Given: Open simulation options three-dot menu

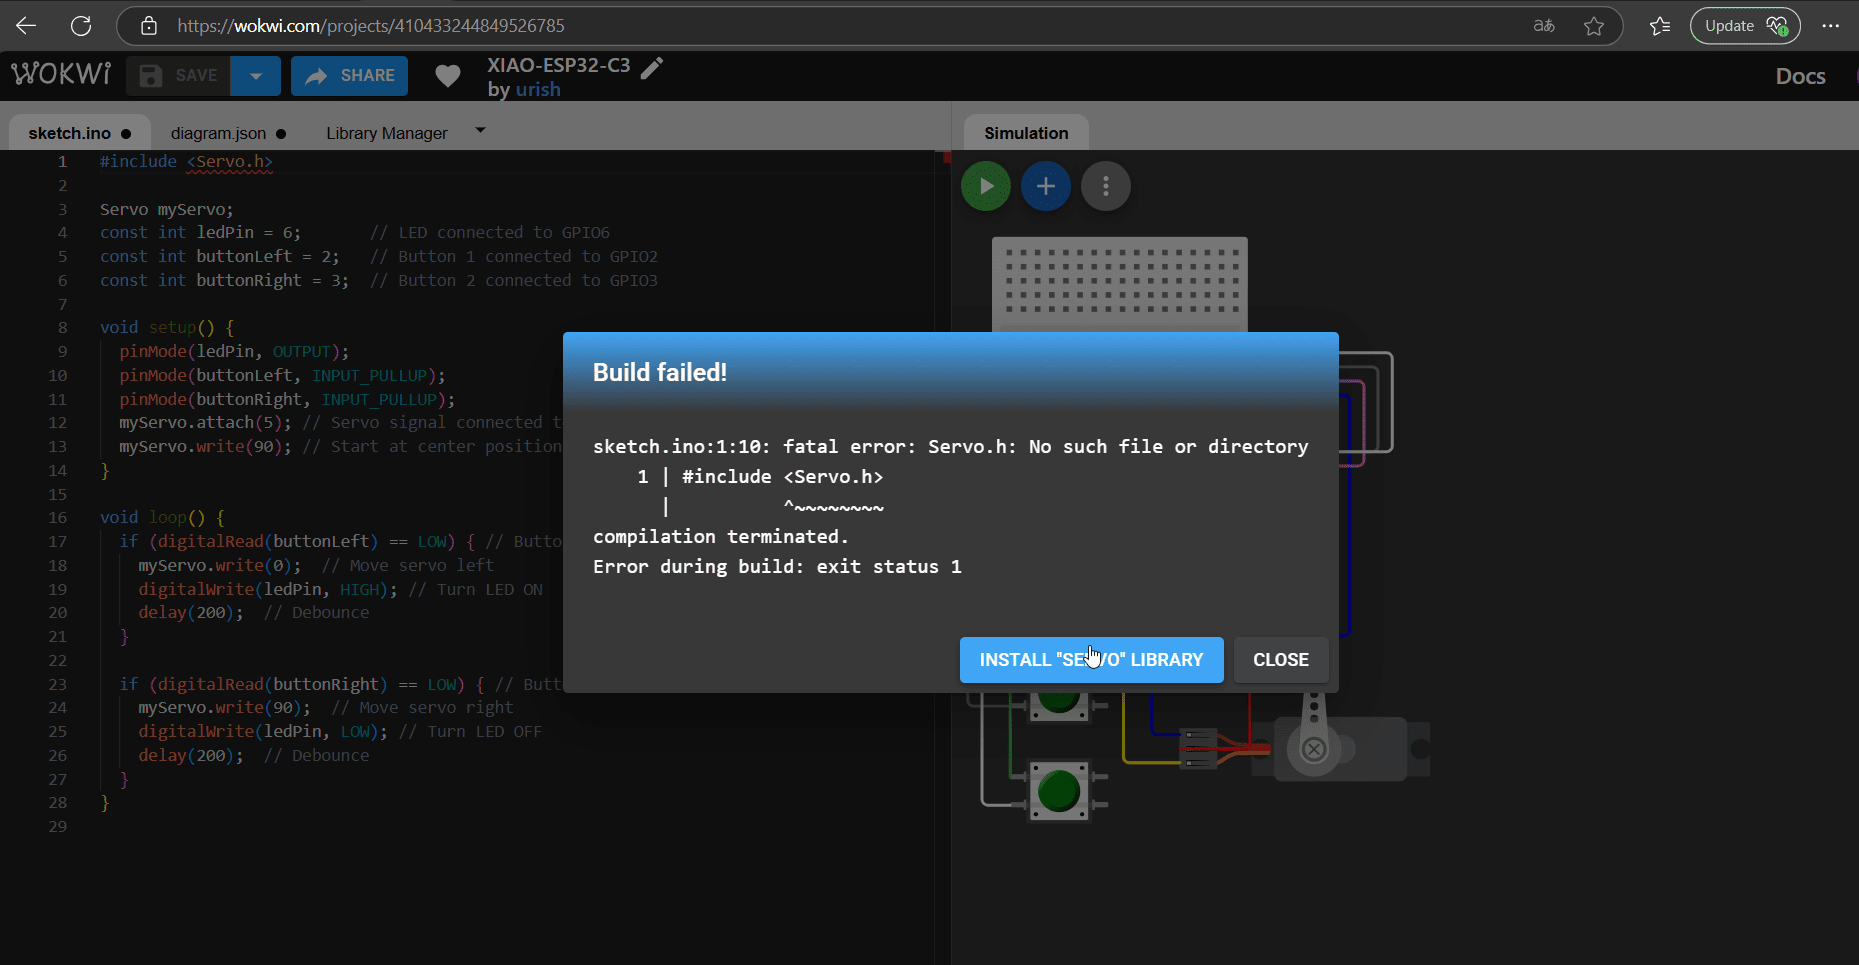Looking at the screenshot, I should (1106, 186).
